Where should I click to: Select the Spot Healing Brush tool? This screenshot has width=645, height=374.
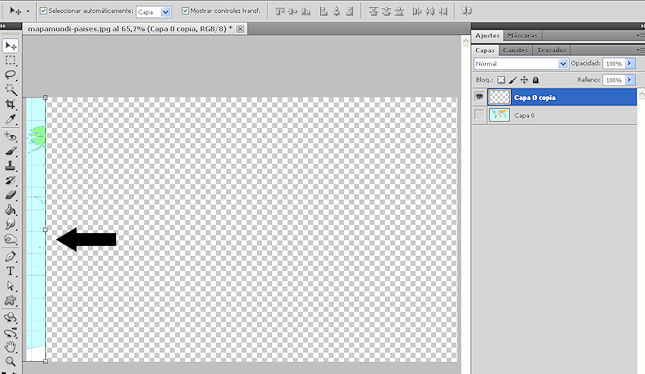pyautogui.click(x=10, y=136)
